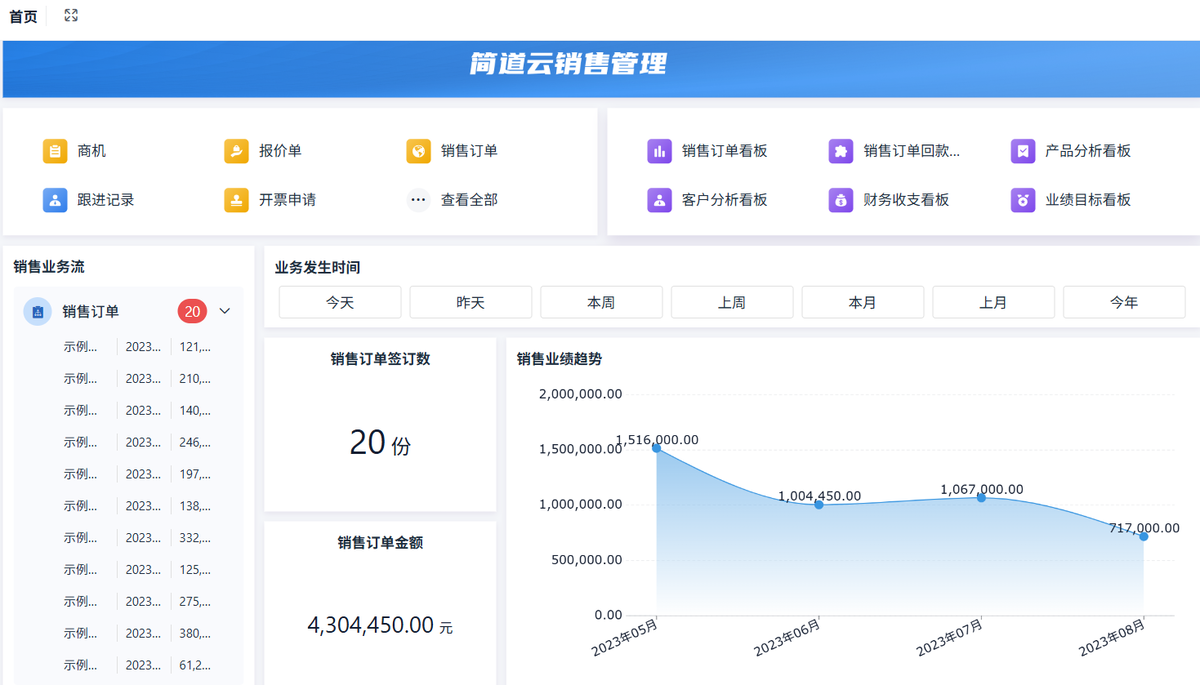Open the 产品分析看板 icon
The image size is (1200, 685).
point(1022,151)
